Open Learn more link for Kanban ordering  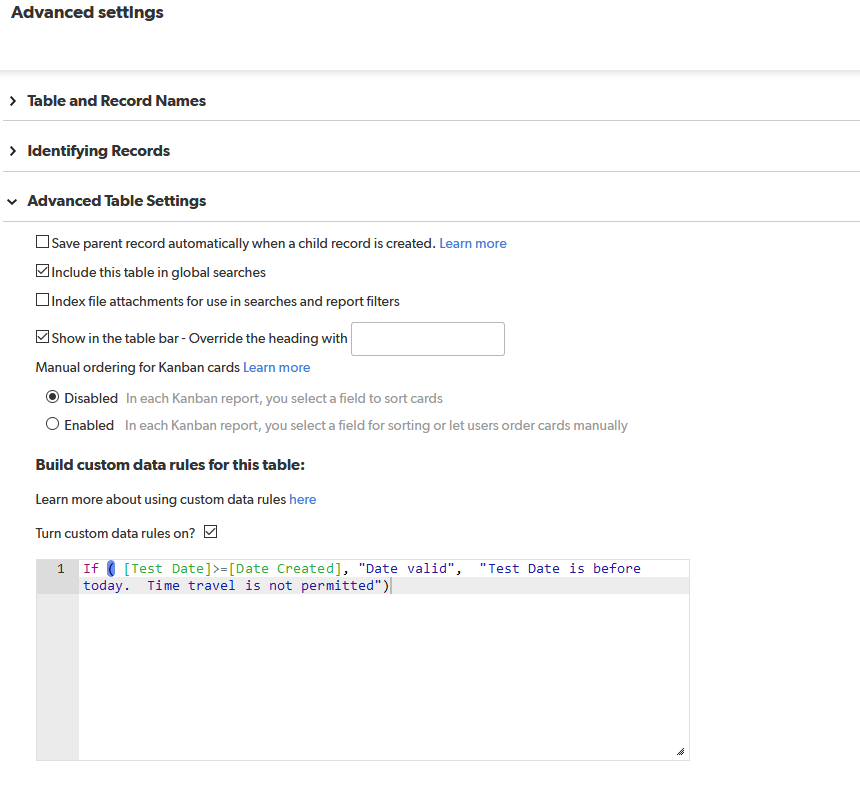[276, 367]
